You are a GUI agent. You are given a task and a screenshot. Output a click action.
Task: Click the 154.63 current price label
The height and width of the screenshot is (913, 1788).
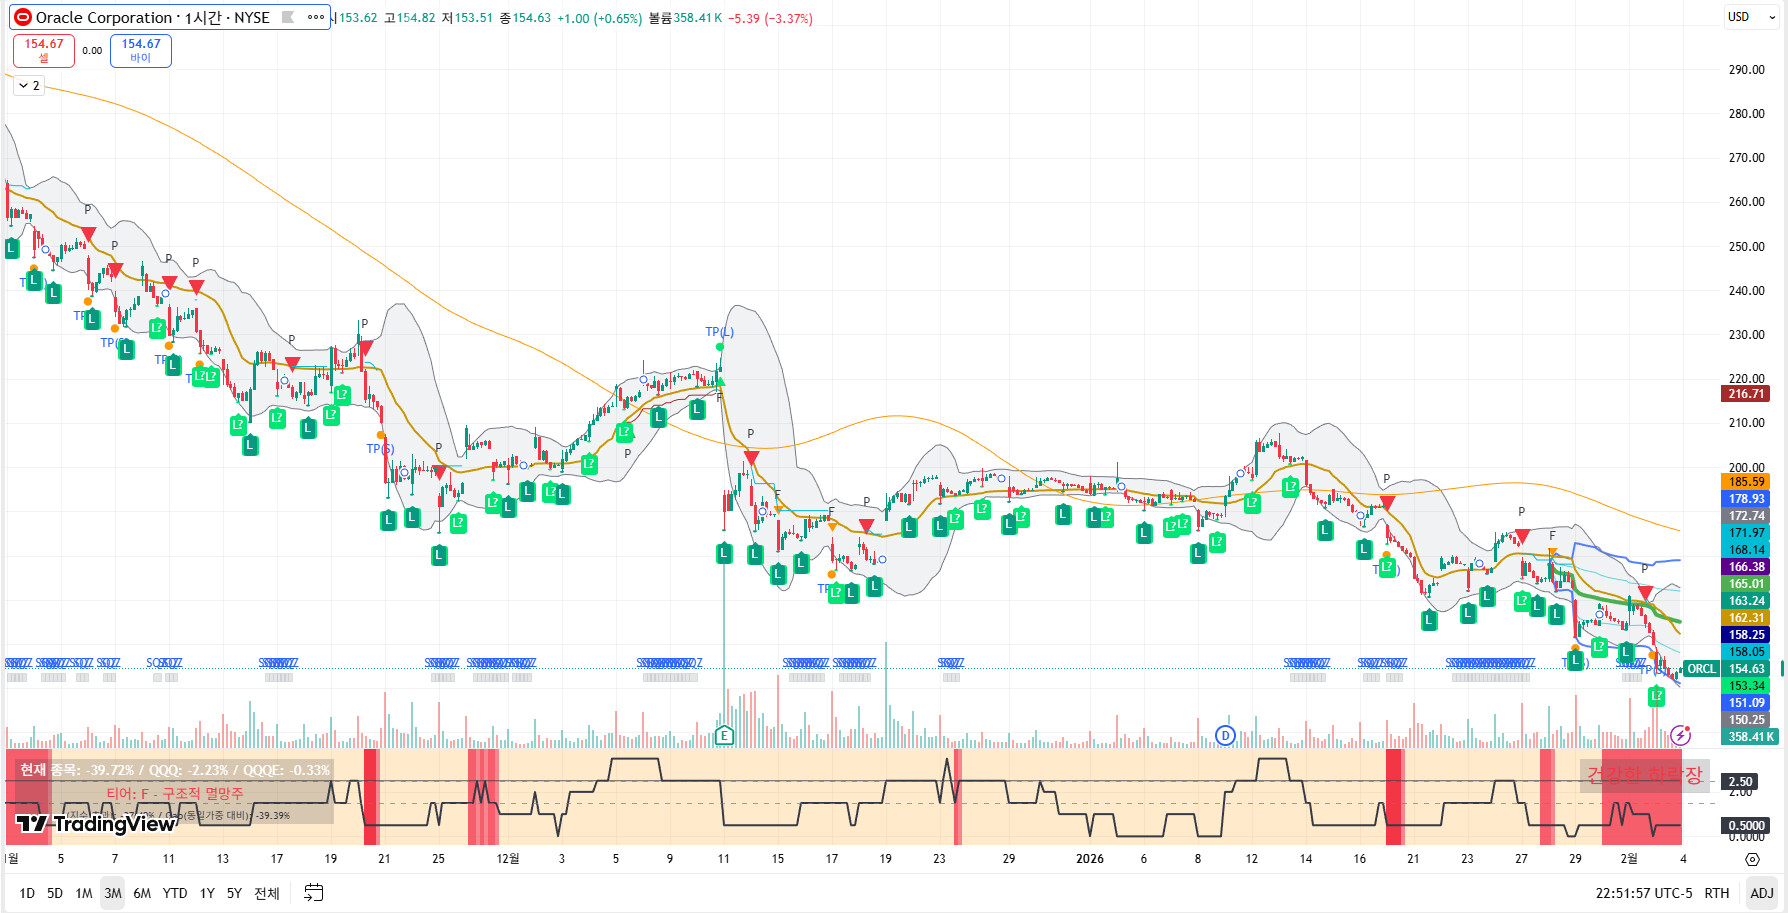(x=1746, y=669)
